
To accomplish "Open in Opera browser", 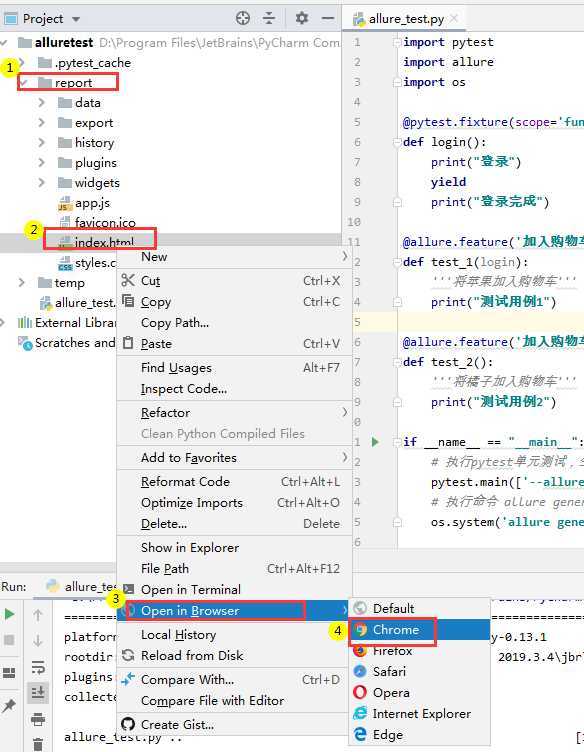I will [420, 693].
